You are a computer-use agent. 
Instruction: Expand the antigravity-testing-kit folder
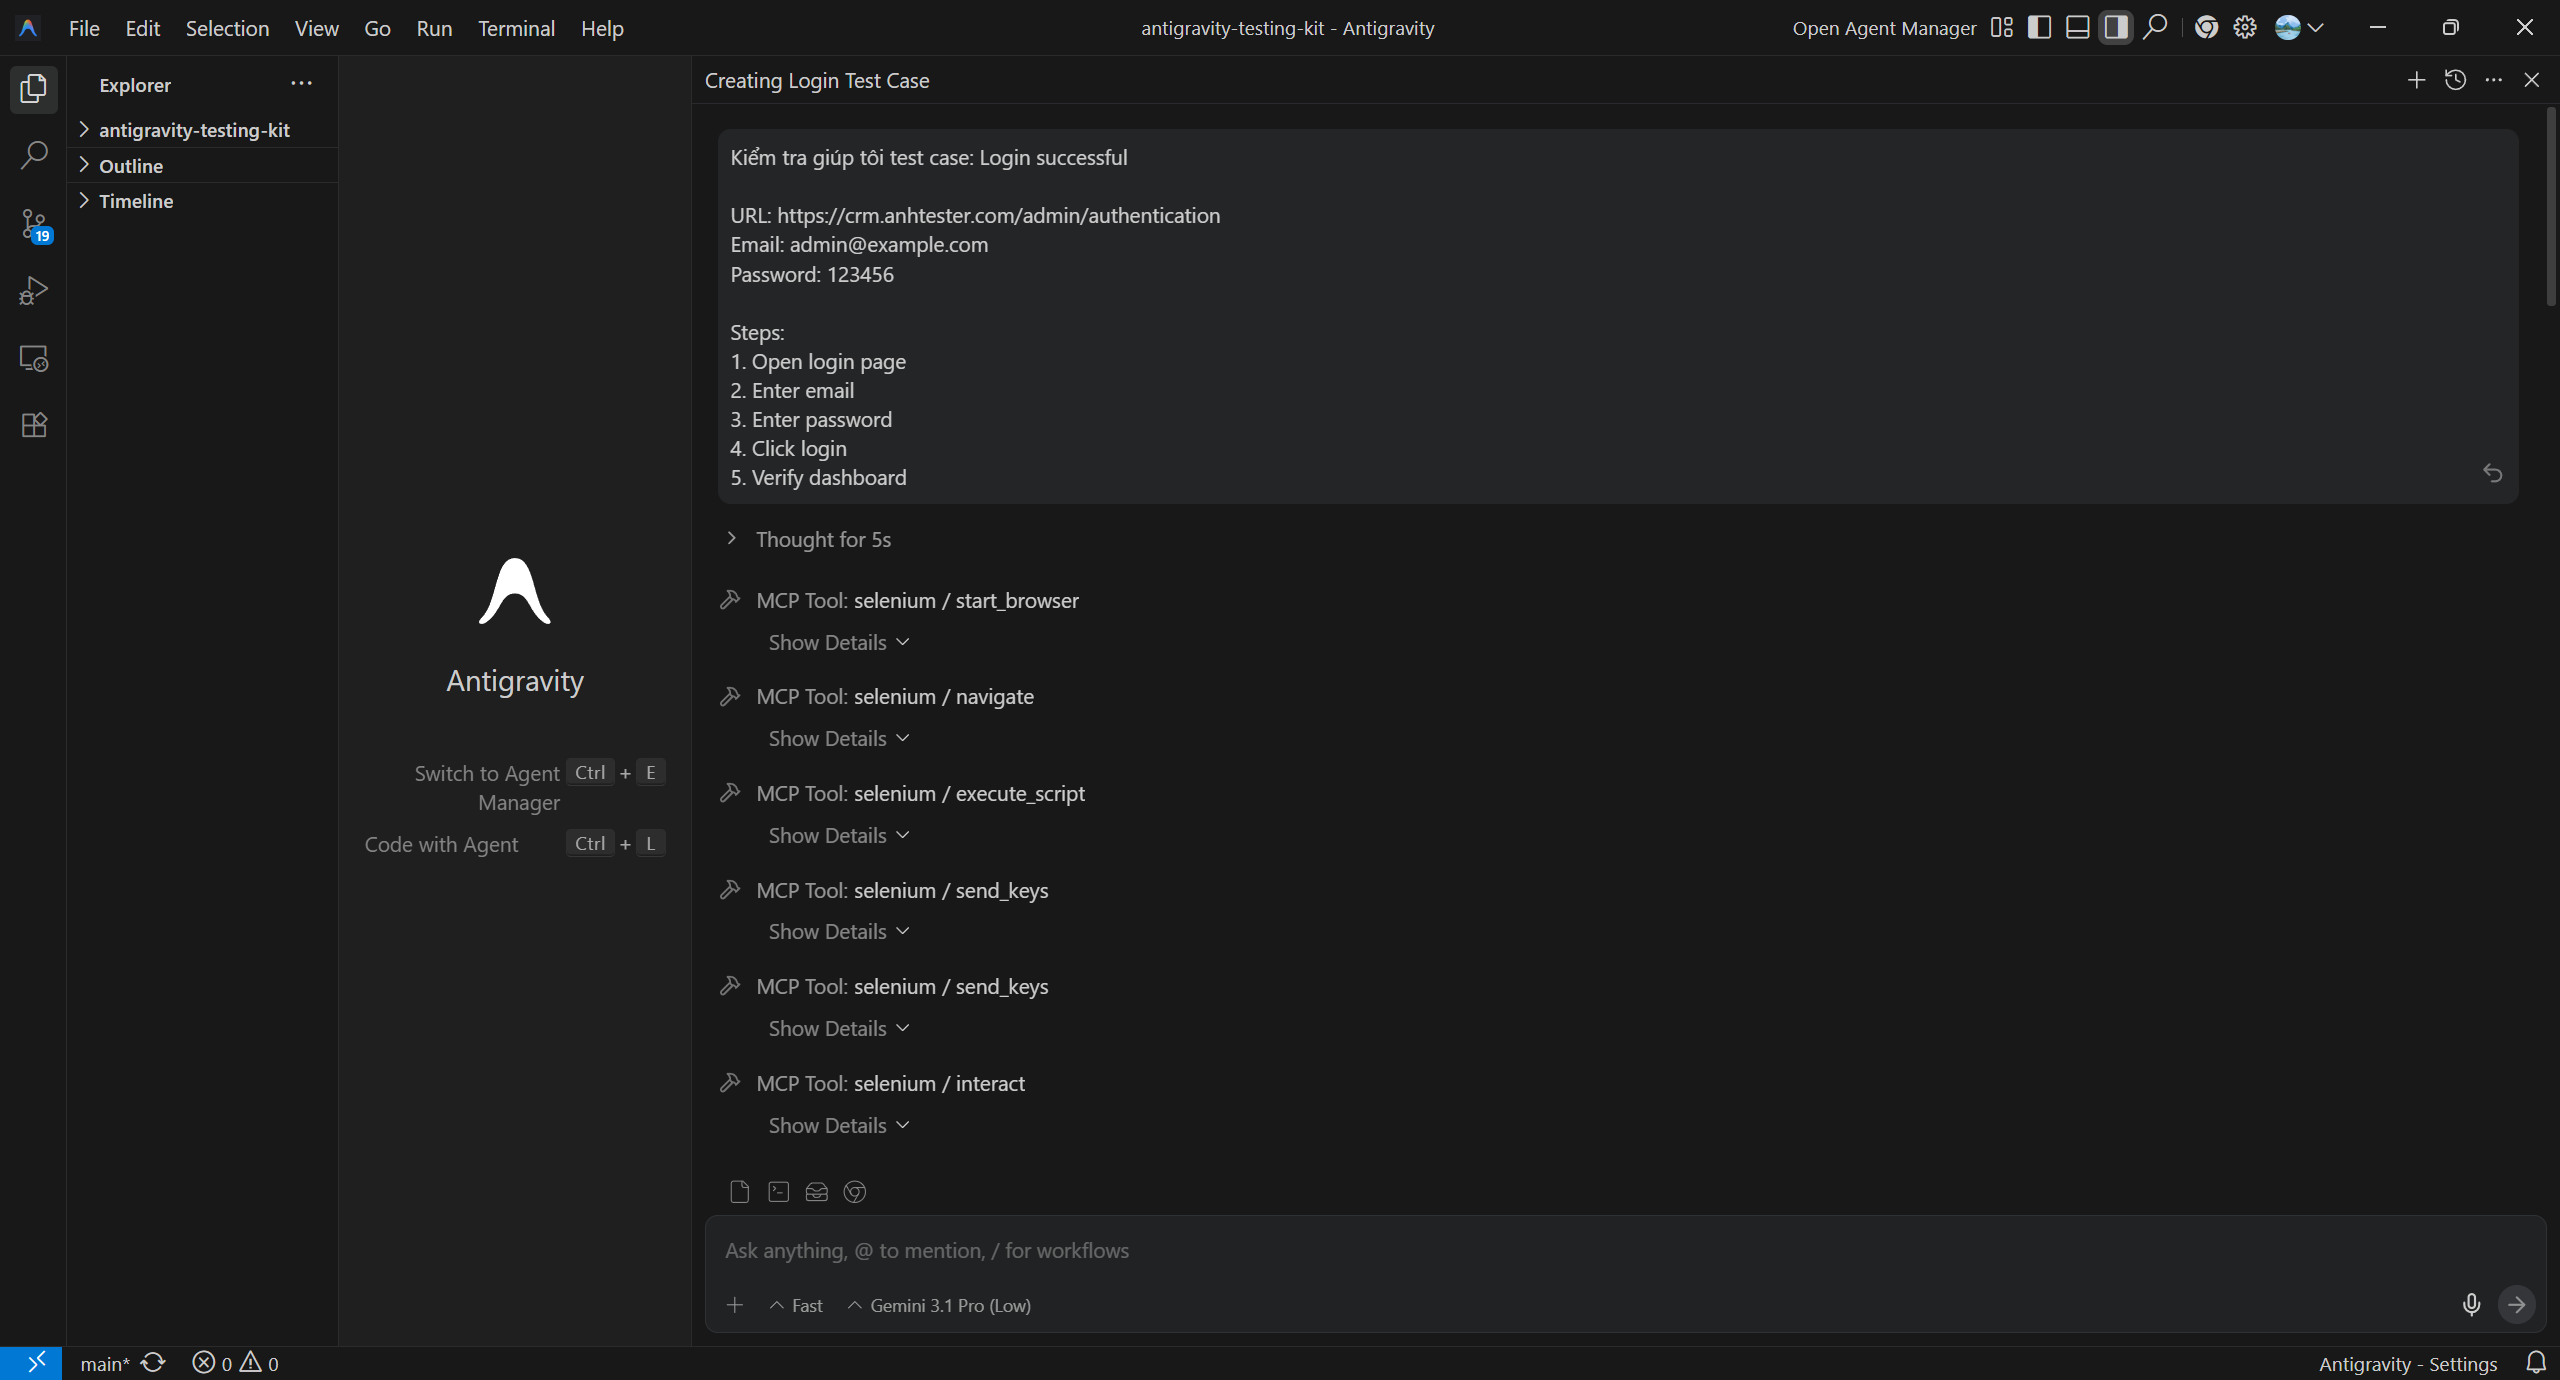coord(194,130)
